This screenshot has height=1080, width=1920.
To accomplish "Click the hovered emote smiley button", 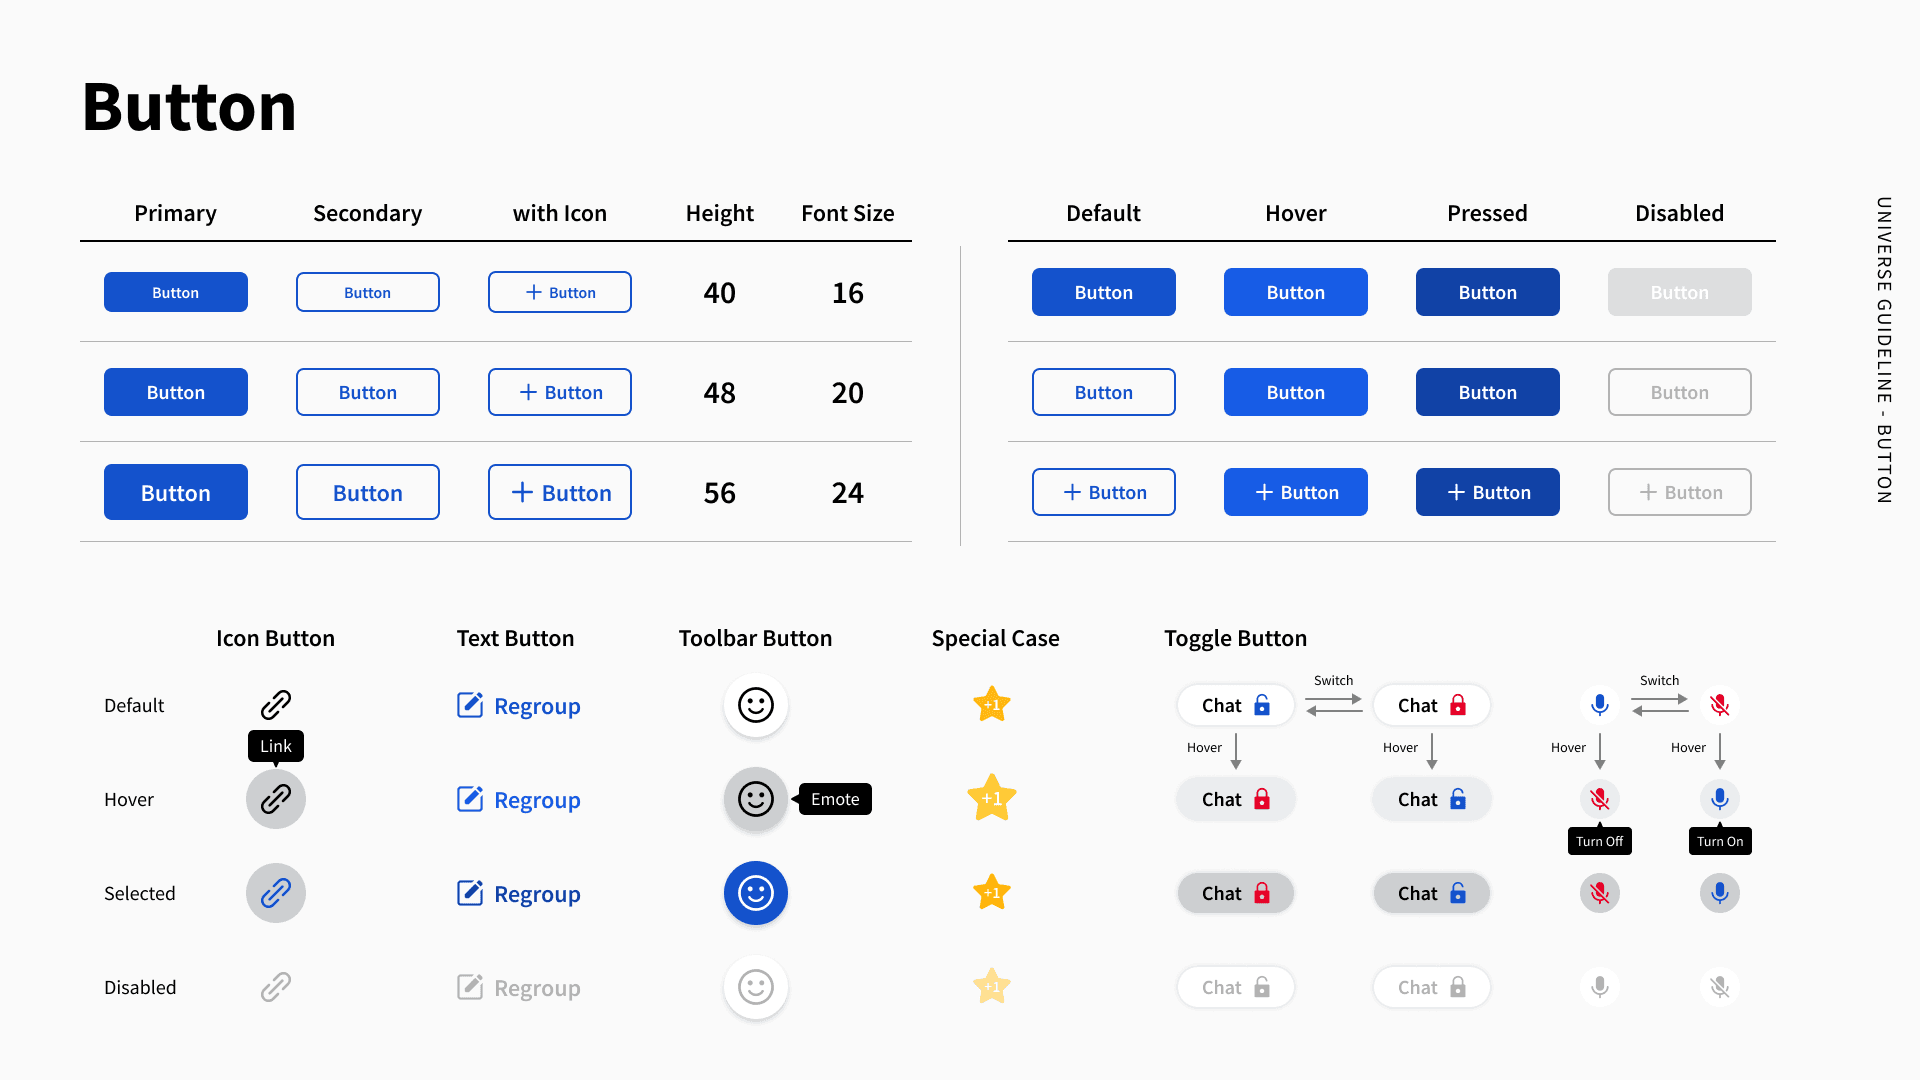I will (x=756, y=799).
